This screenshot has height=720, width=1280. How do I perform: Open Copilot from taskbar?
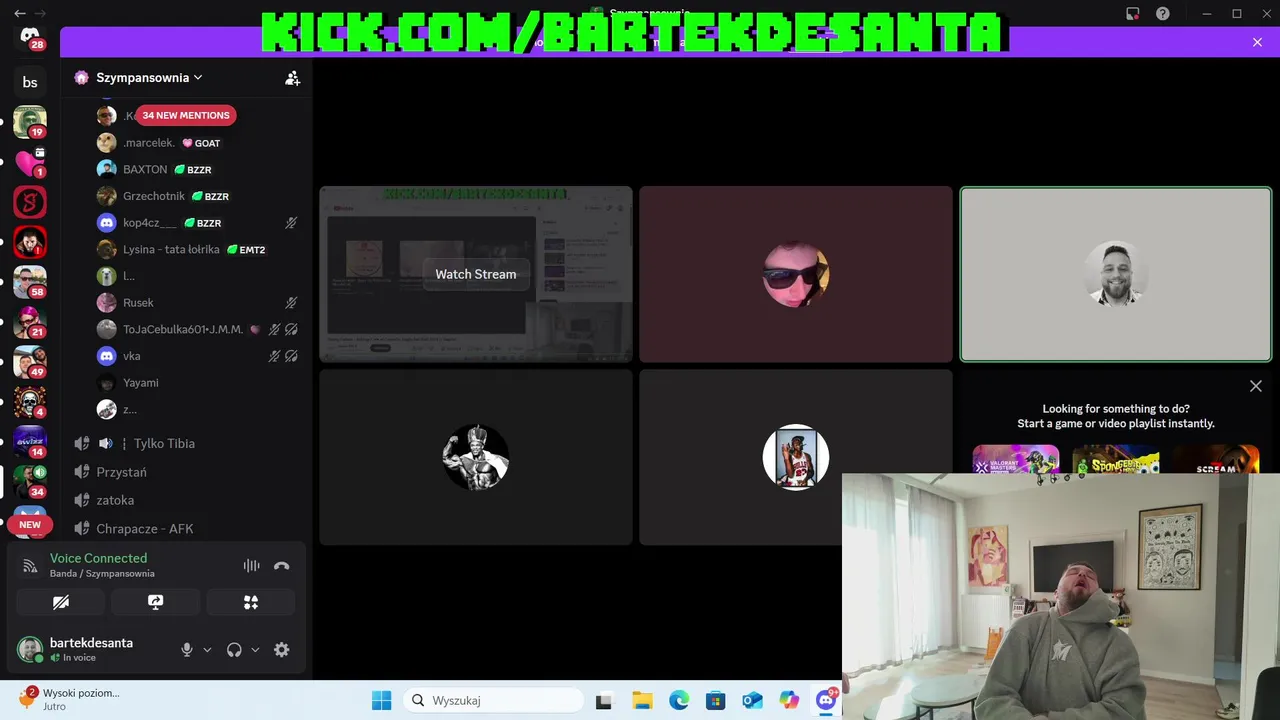click(790, 700)
